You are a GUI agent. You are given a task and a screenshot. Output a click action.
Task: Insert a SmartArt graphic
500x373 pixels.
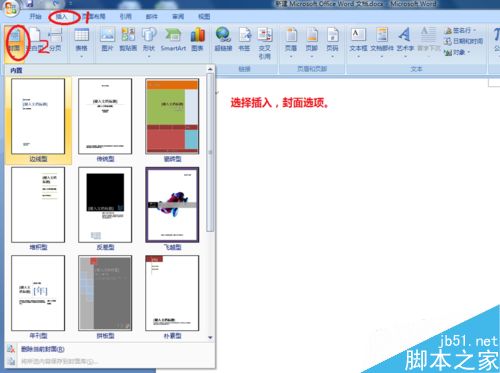click(173, 40)
